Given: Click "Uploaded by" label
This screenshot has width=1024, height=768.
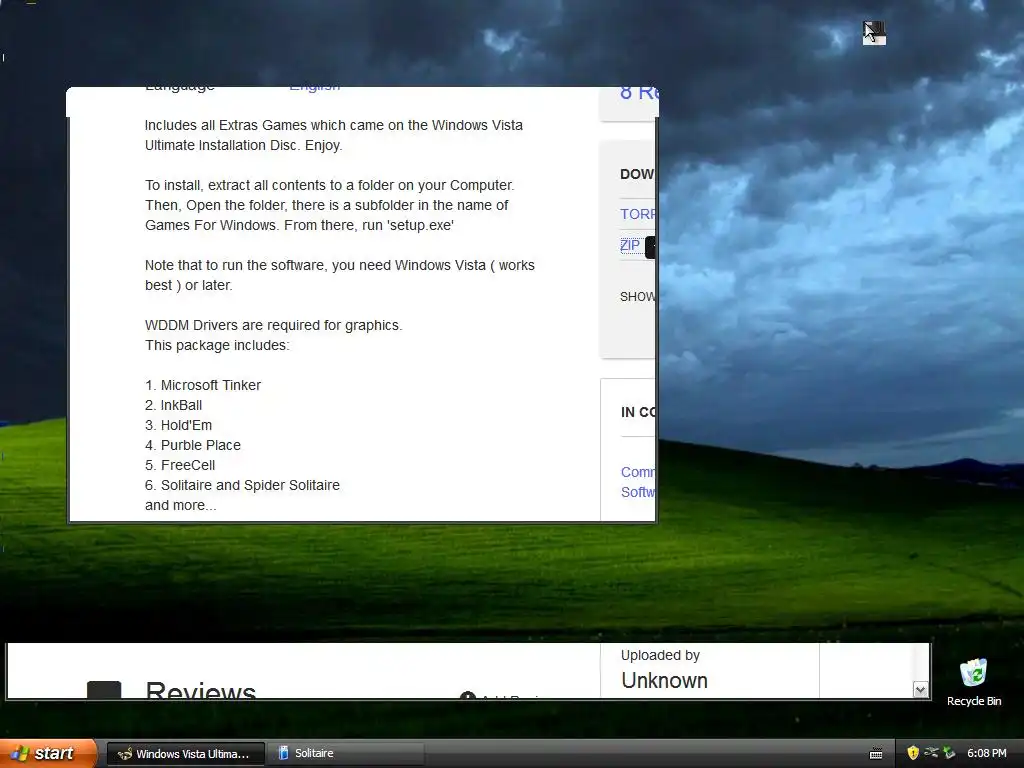Looking at the screenshot, I should point(660,655).
